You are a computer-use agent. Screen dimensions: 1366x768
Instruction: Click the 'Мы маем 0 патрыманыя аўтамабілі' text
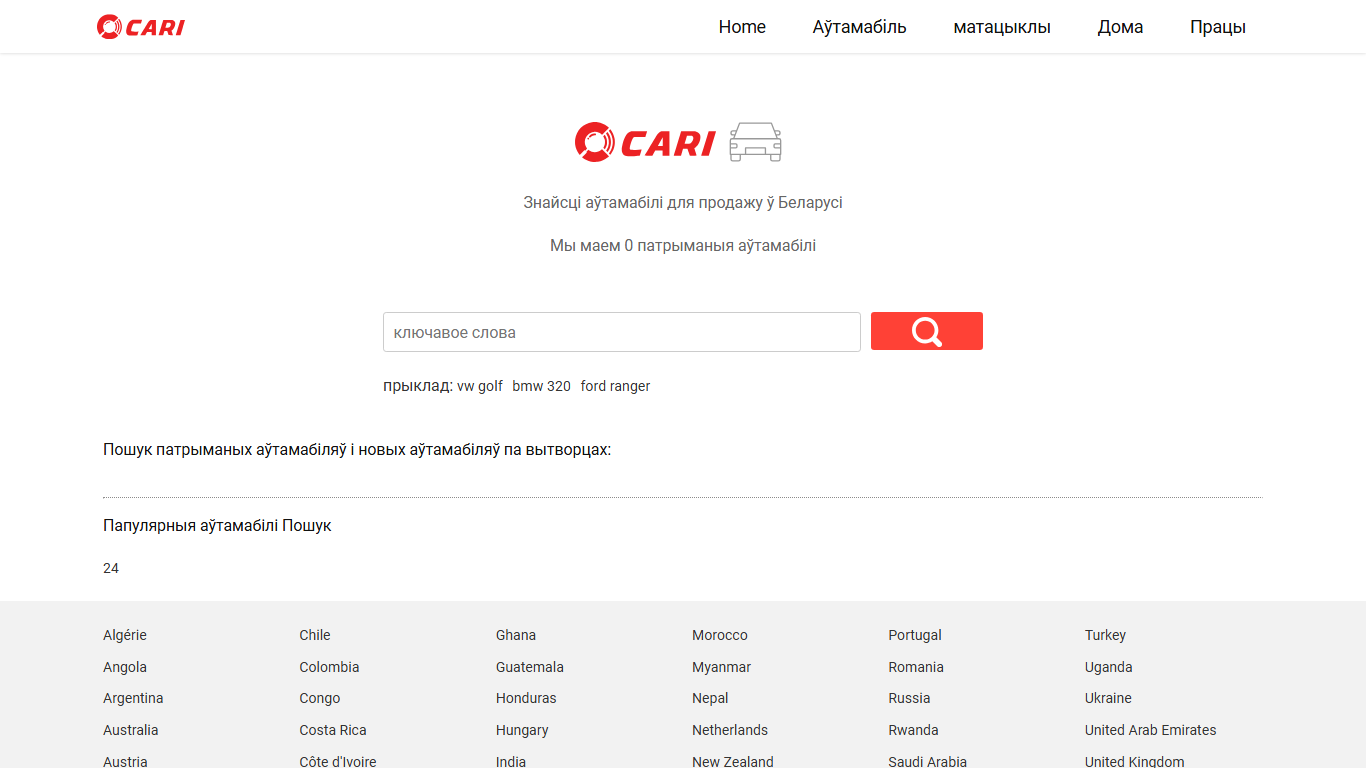[683, 245]
